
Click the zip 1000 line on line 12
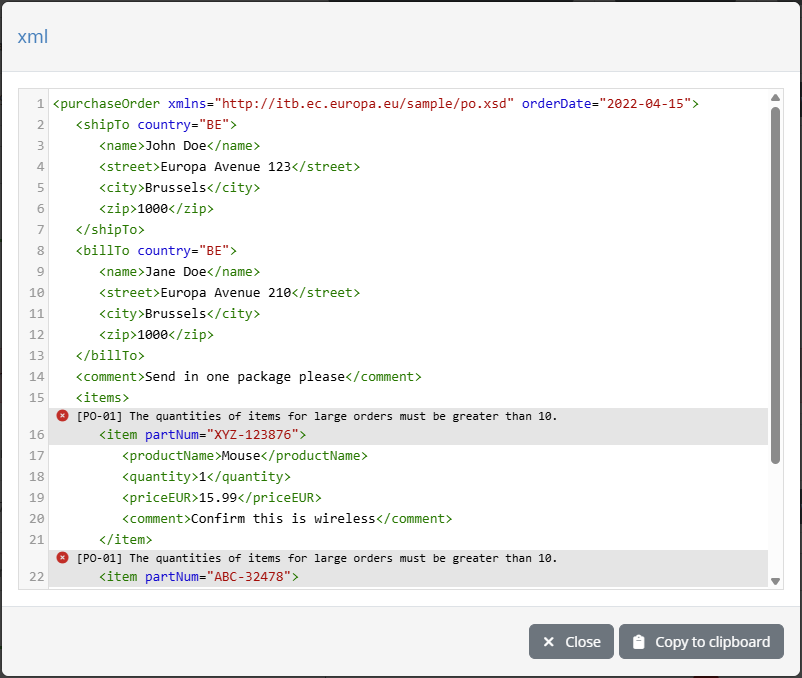pos(156,334)
